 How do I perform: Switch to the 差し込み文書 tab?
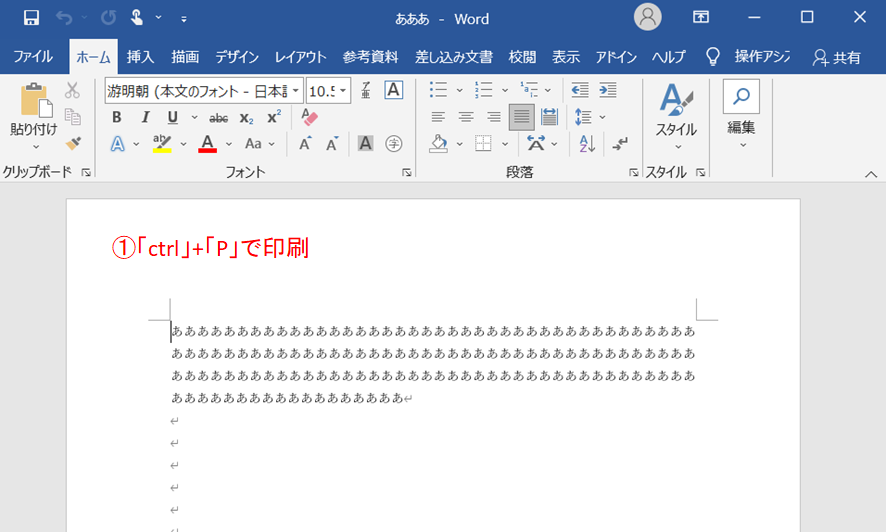pos(454,57)
